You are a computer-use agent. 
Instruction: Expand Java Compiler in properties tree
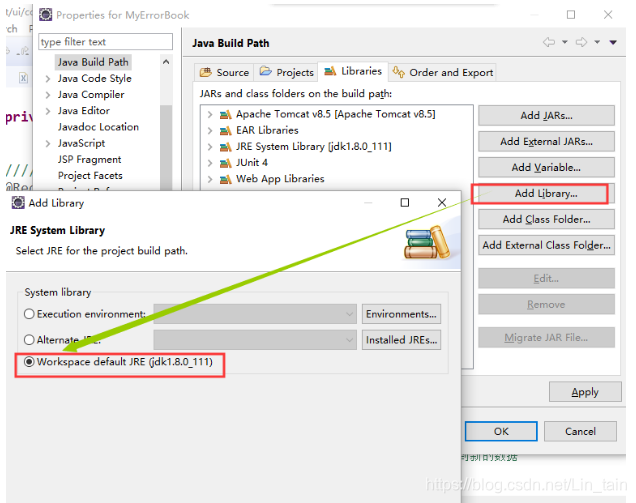point(48,95)
